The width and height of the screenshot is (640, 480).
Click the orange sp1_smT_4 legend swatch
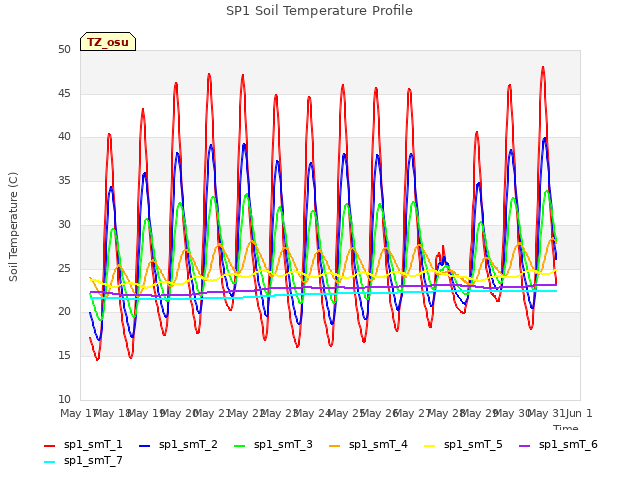[334, 446]
